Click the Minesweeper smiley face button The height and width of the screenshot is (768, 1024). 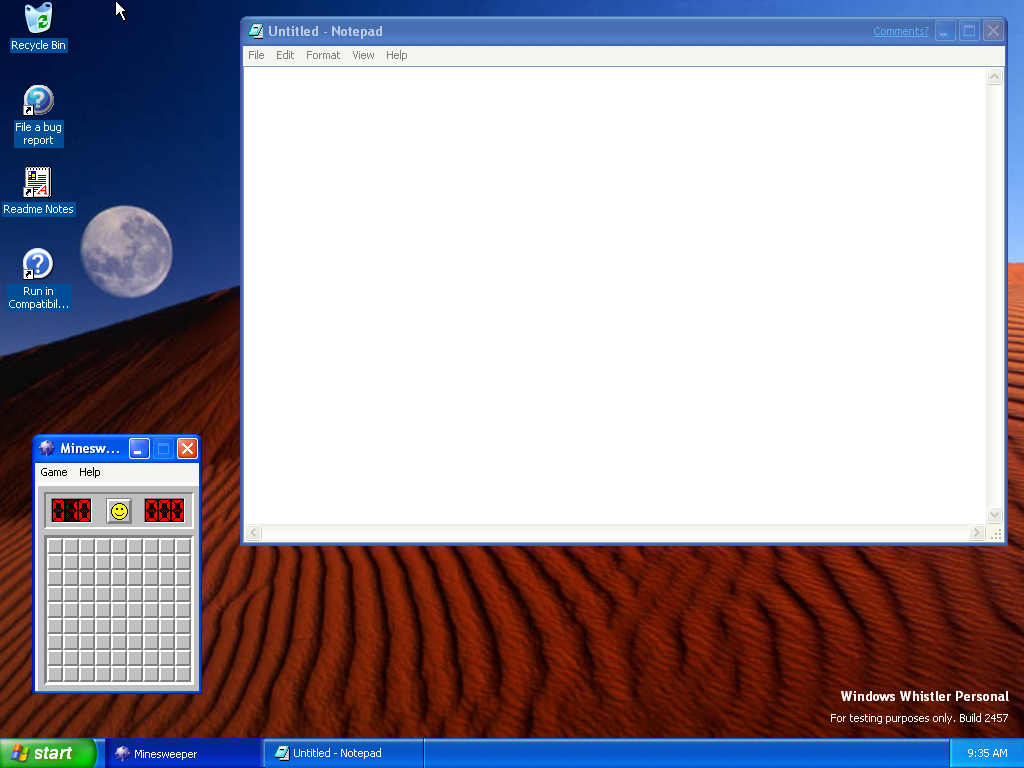(119, 511)
